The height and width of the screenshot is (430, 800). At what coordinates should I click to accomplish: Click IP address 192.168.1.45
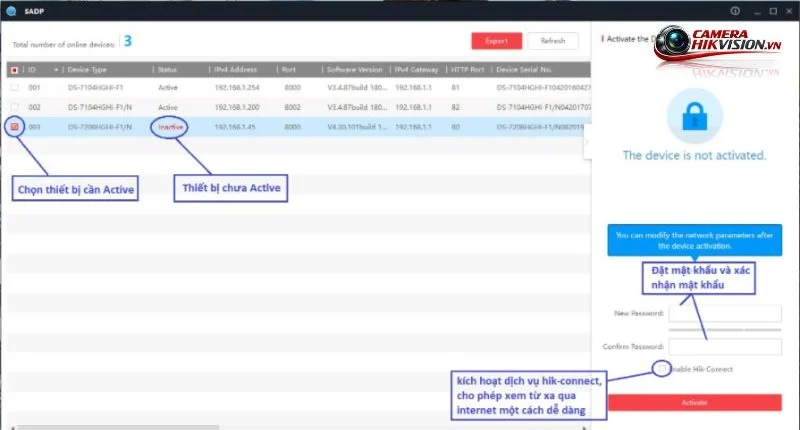pos(235,127)
